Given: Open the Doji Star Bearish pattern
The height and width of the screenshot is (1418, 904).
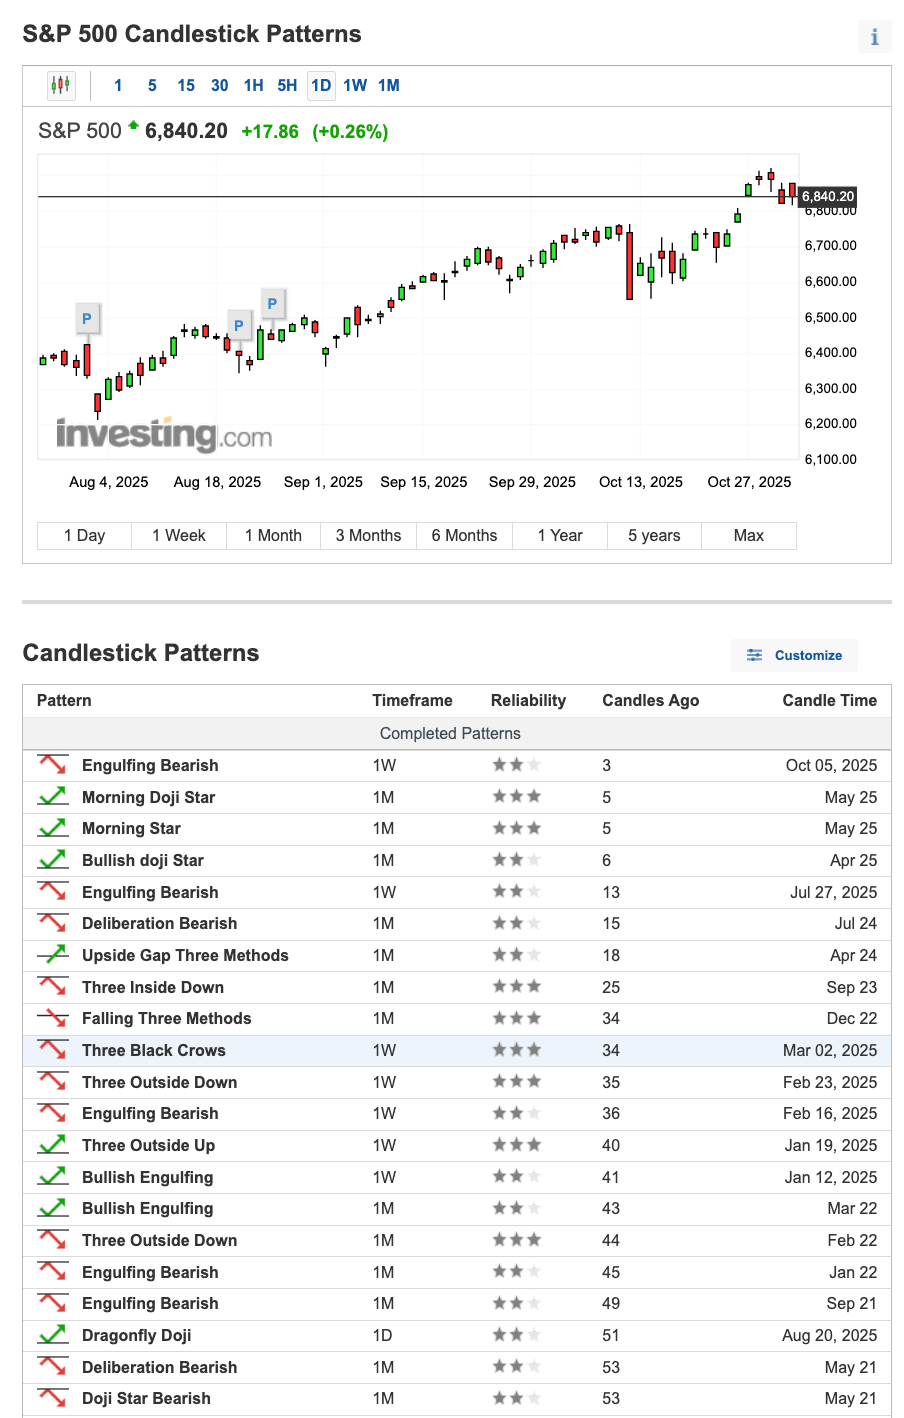Looking at the screenshot, I should [x=146, y=1398].
